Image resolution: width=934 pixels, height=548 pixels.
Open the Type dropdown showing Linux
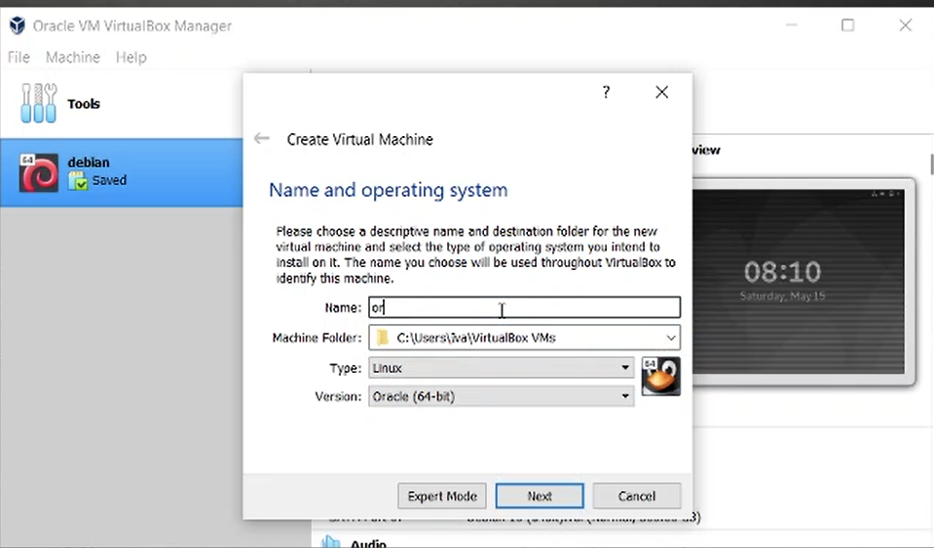(x=501, y=368)
